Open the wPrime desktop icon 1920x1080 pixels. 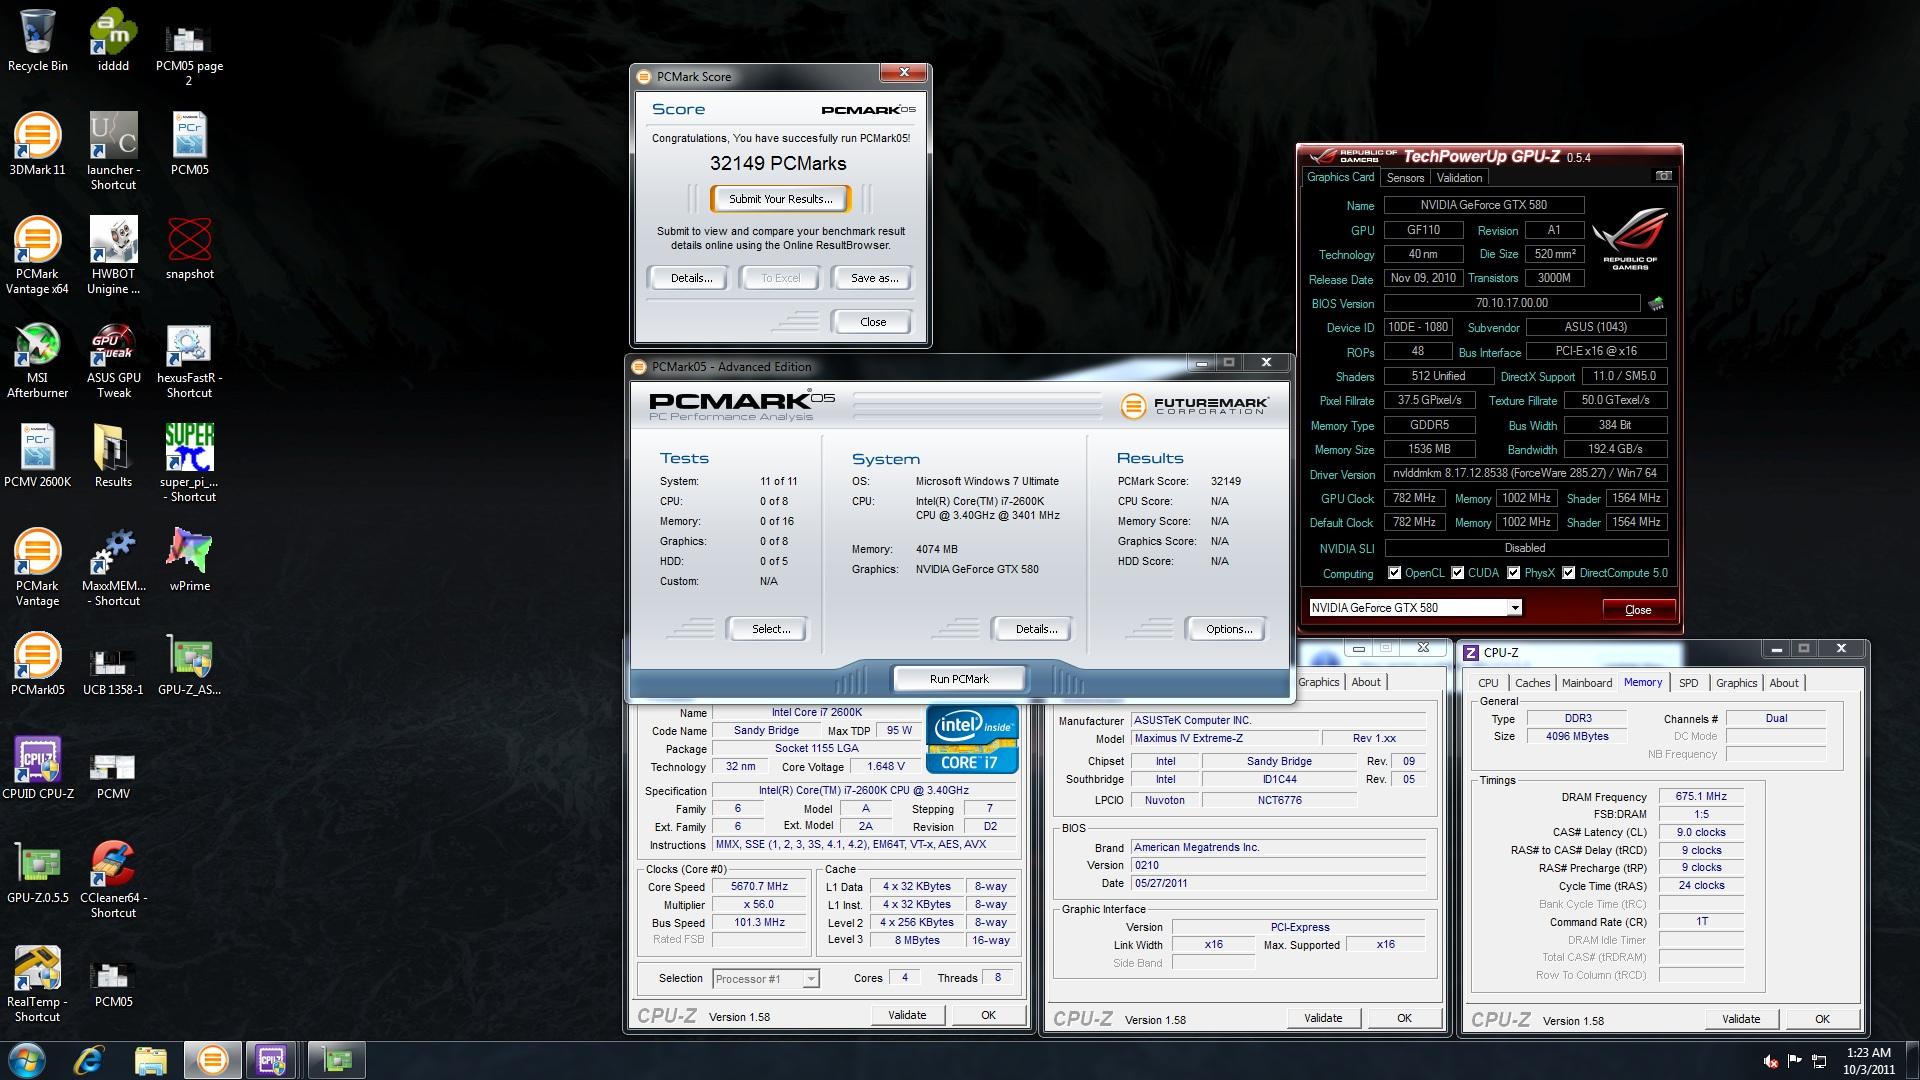pos(190,560)
